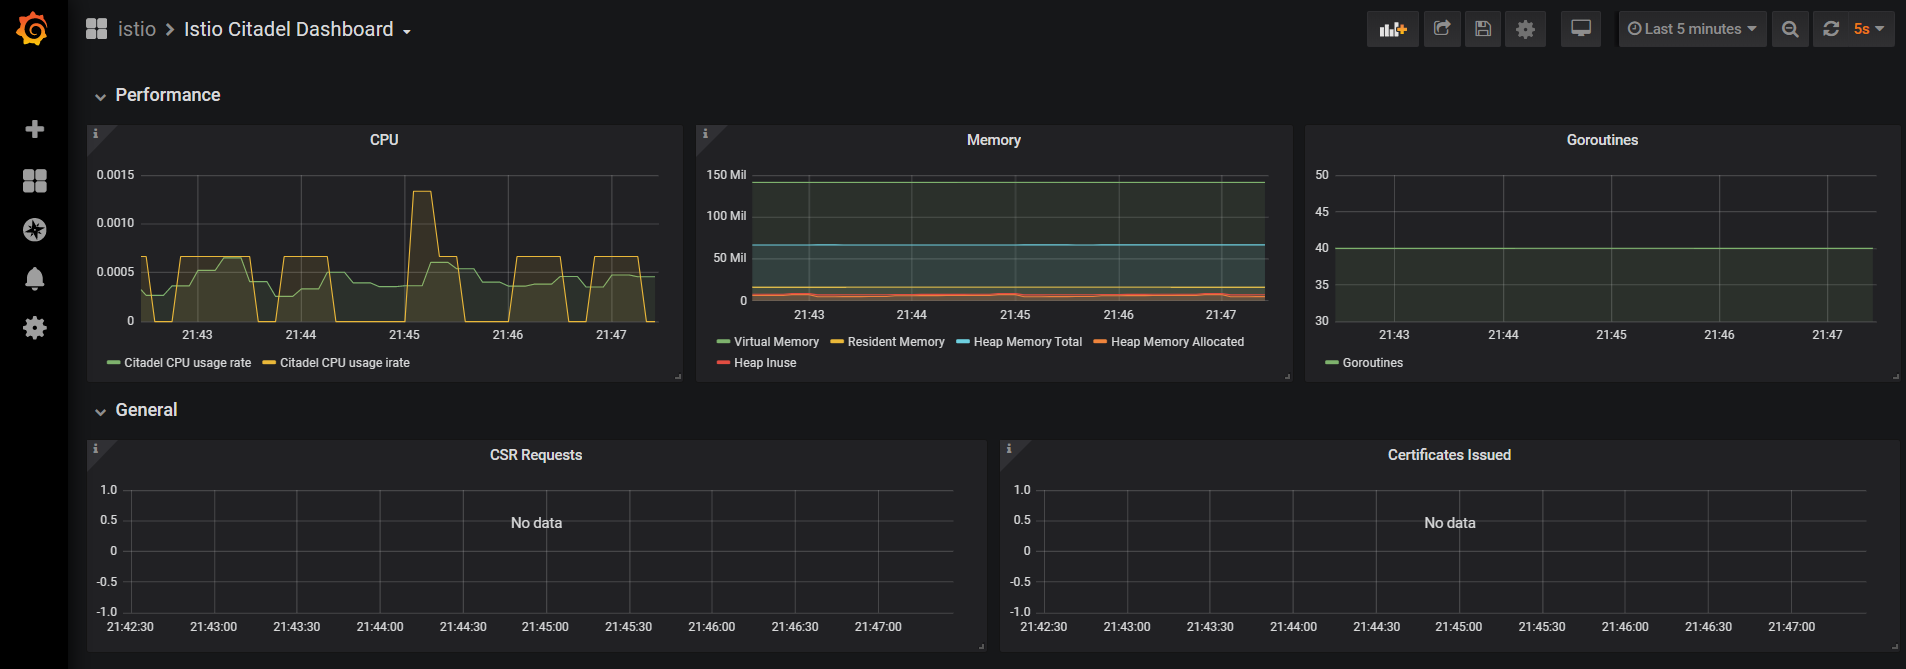Refresh the dashboard with the refresh icon
This screenshot has width=1906, height=669.
1831,29
